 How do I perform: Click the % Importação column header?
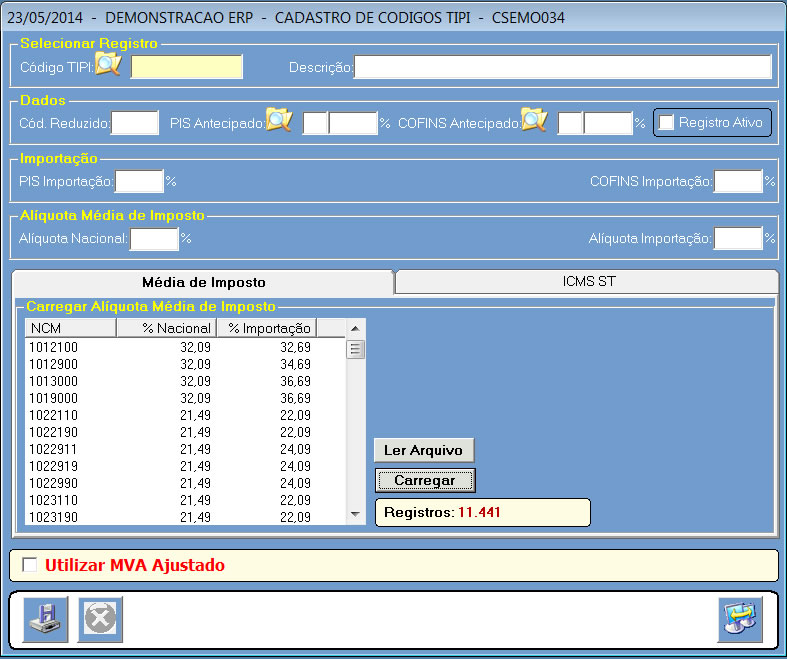click(267, 328)
